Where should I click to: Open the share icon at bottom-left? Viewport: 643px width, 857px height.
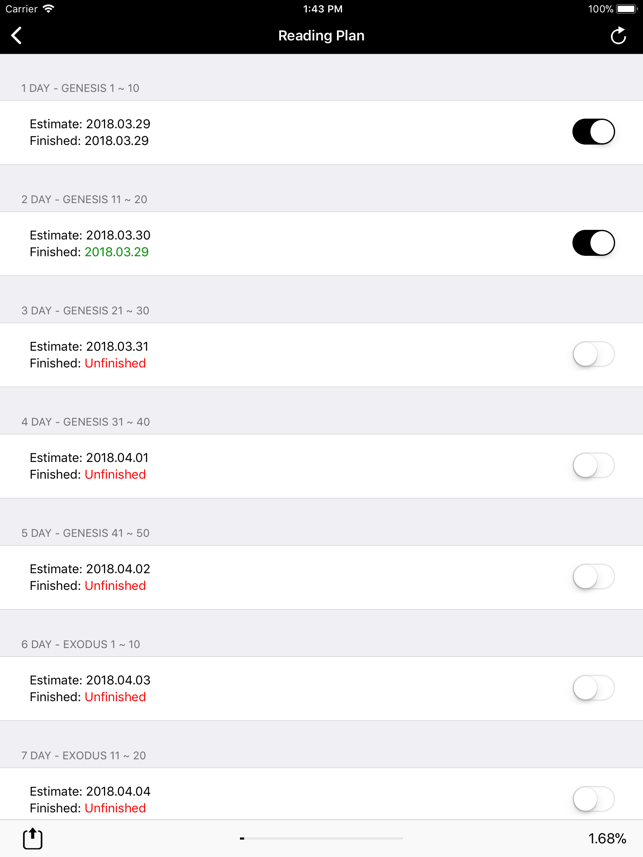(32, 838)
